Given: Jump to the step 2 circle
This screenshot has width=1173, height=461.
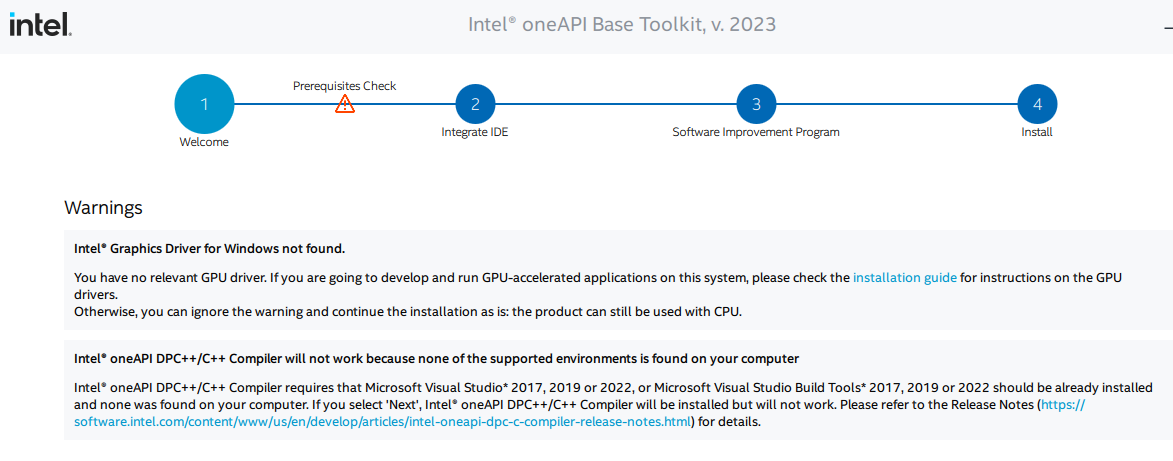Looking at the screenshot, I should click(x=475, y=104).
